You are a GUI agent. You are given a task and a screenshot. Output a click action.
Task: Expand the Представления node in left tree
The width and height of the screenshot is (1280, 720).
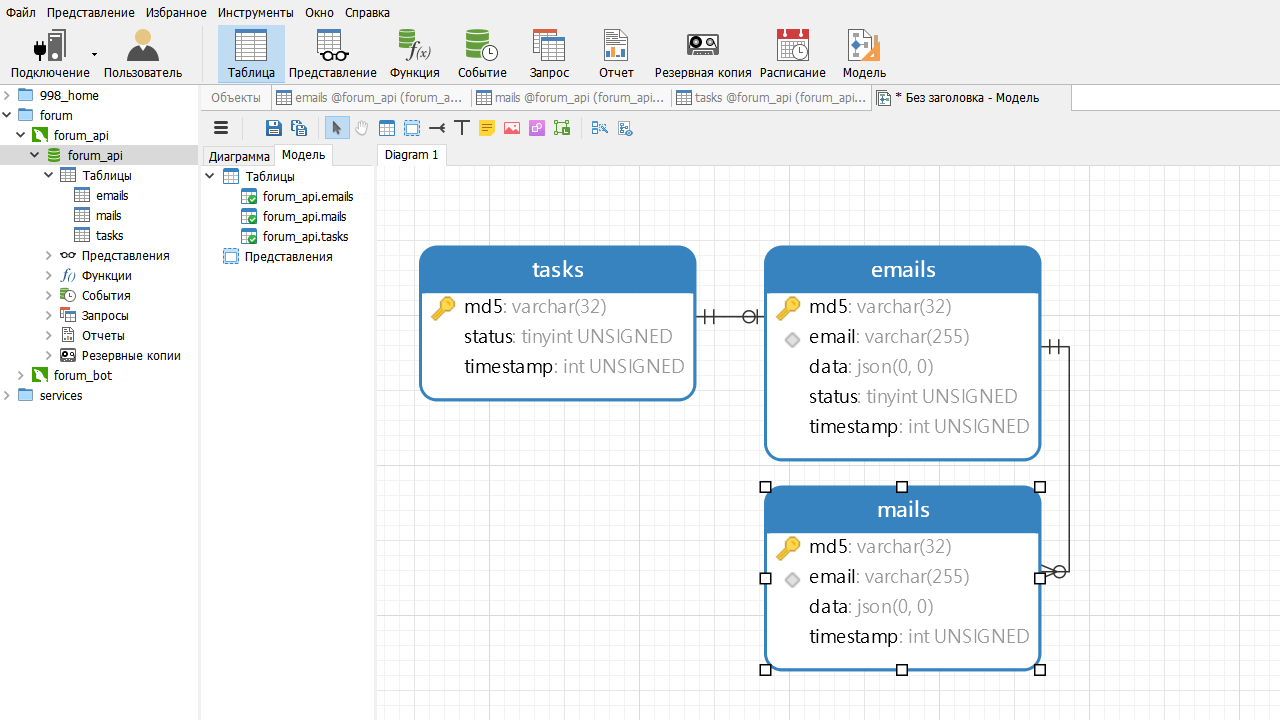click(49, 255)
